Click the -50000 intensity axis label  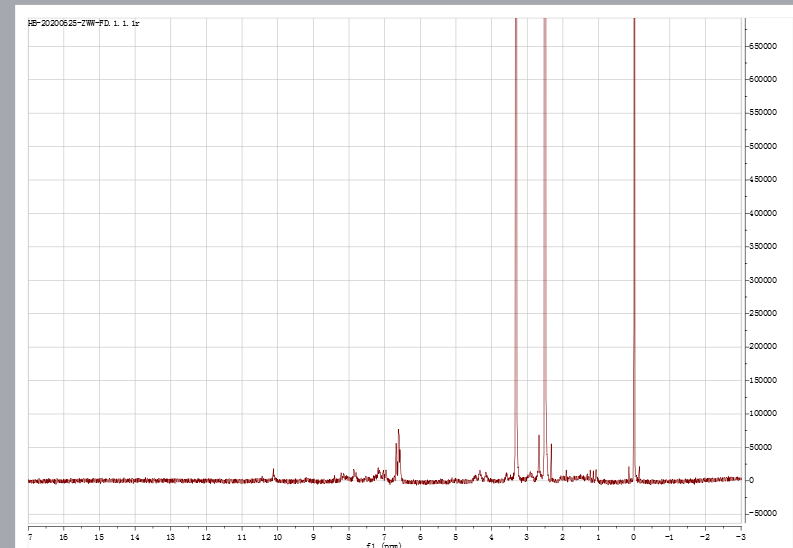click(x=768, y=514)
